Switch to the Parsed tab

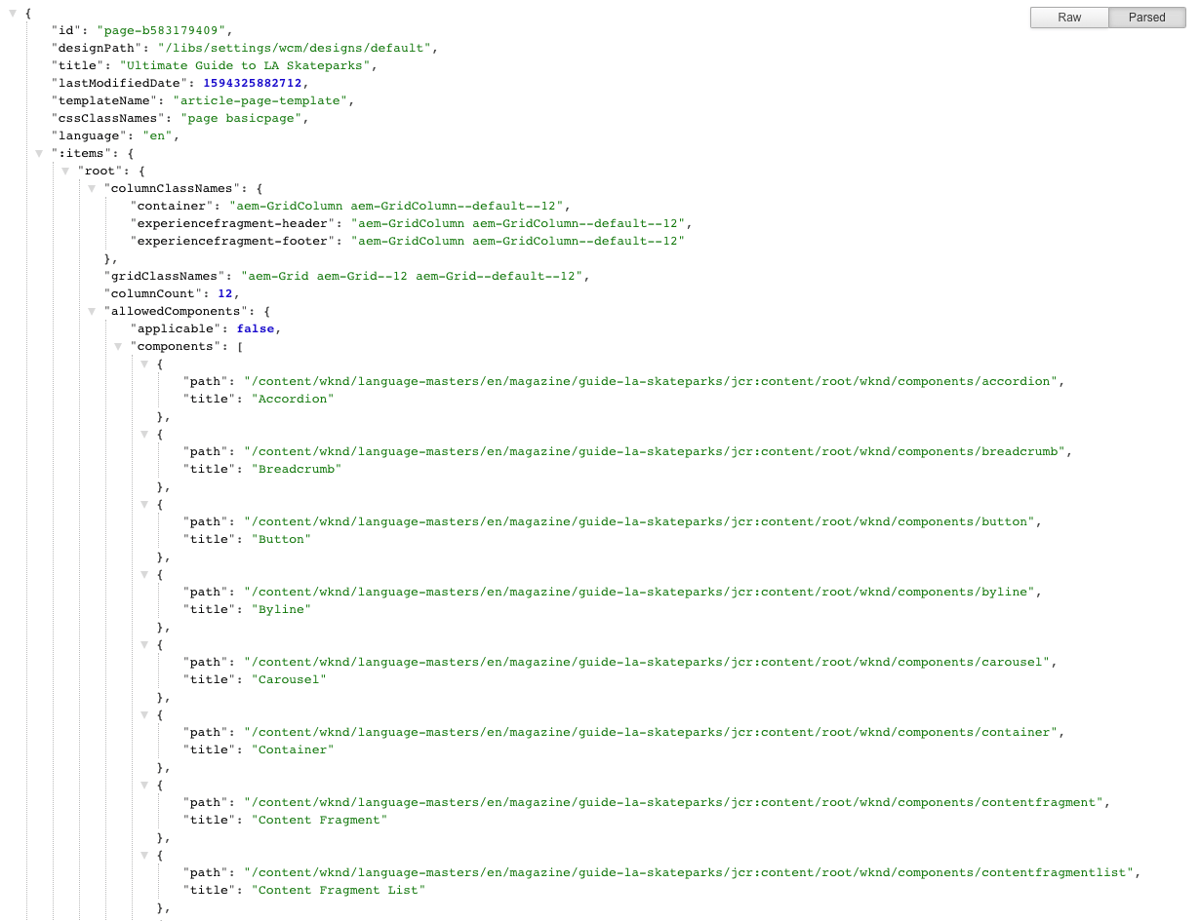click(x=1146, y=17)
